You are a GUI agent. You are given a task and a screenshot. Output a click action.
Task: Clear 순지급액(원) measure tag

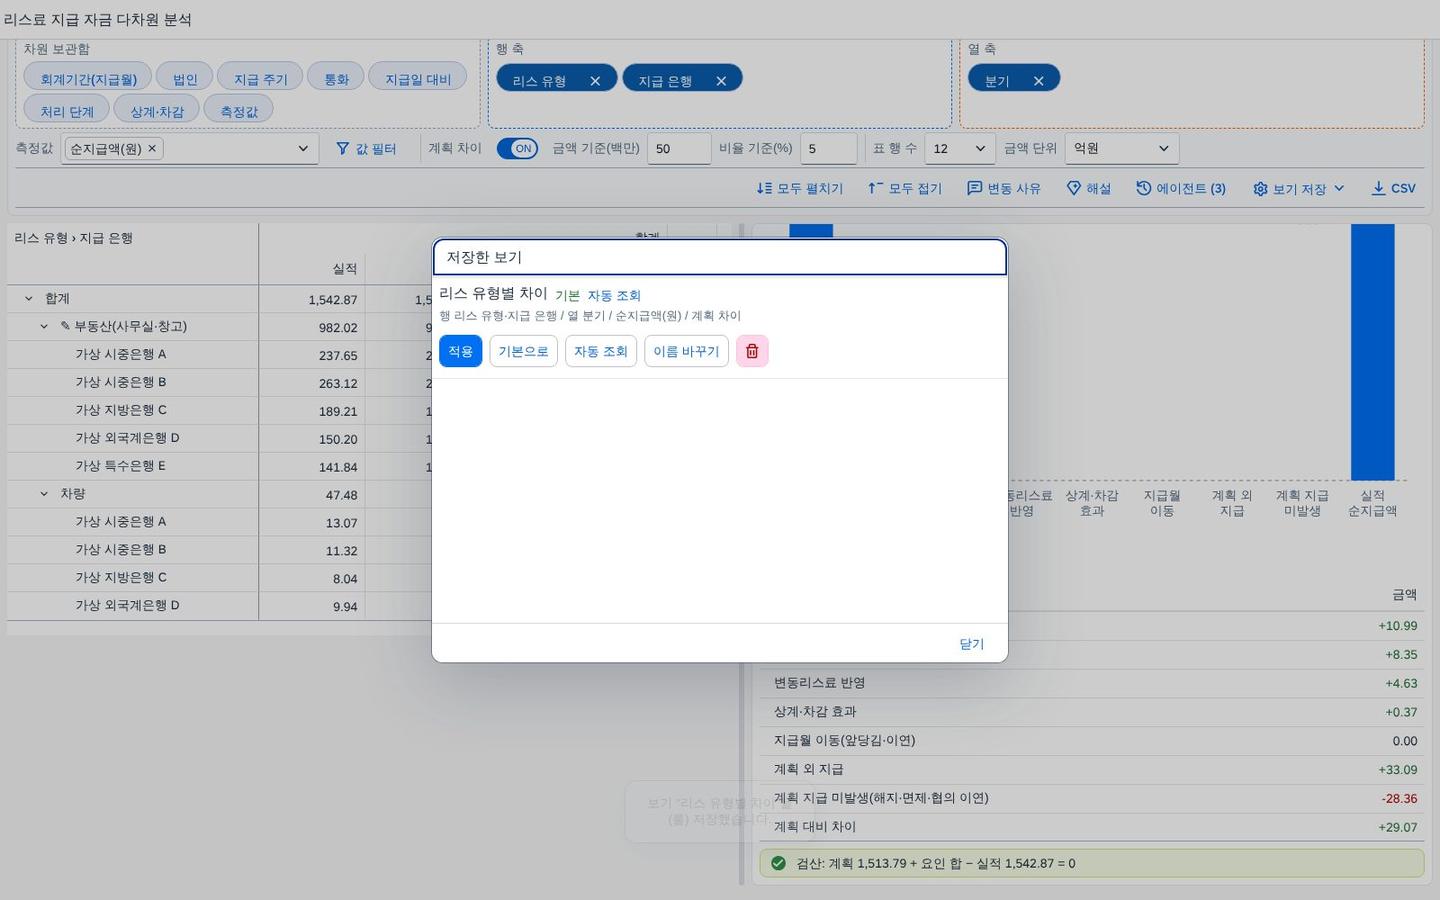[x=152, y=148]
